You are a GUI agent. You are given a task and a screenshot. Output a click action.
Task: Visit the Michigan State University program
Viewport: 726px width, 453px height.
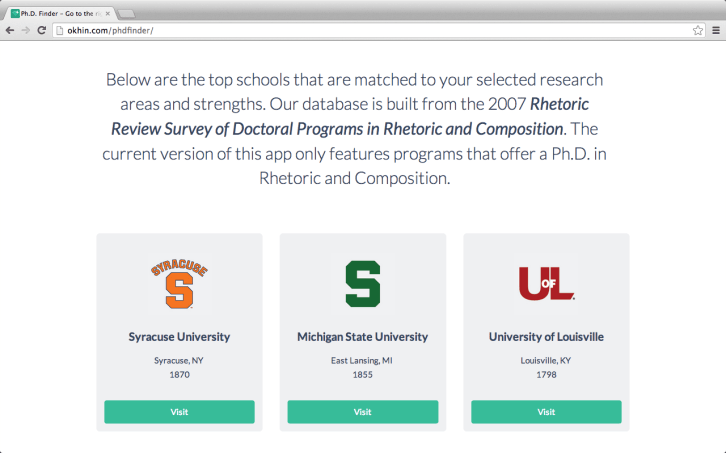click(x=363, y=412)
